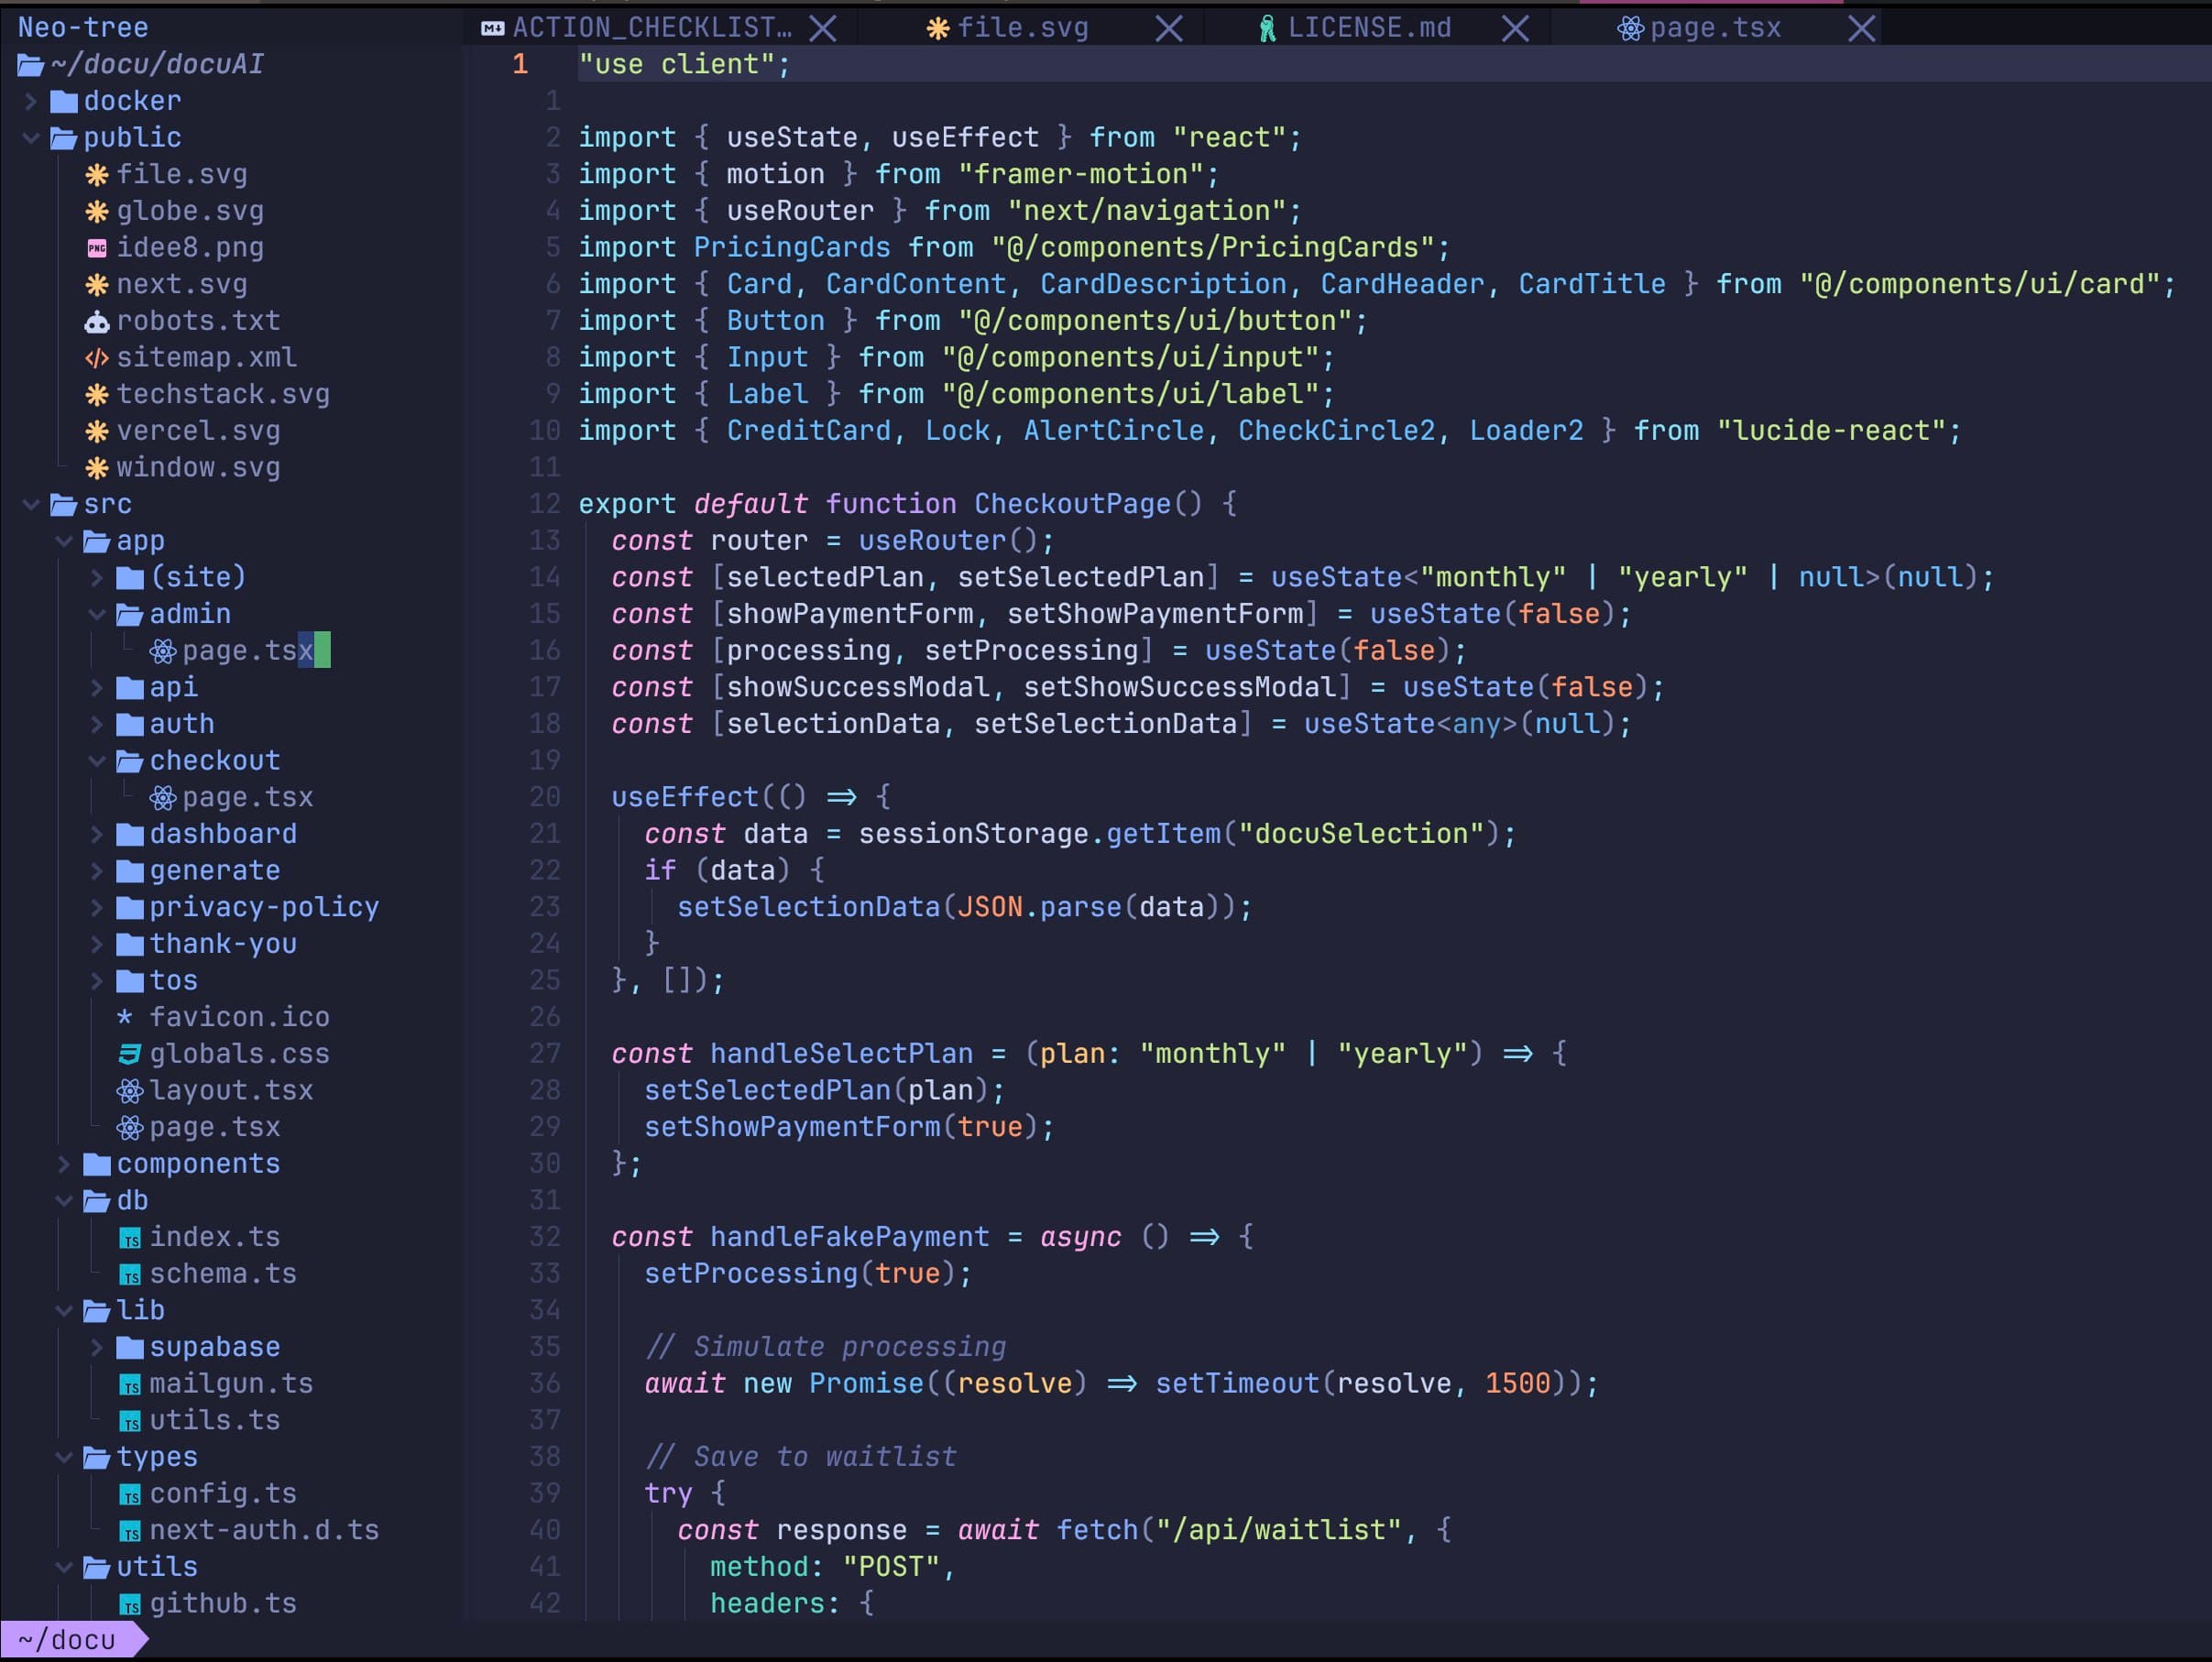The image size is (2212, 1662).
Task: Click the TS icon beside mailgun.ts
Action: click(131, 1384)
